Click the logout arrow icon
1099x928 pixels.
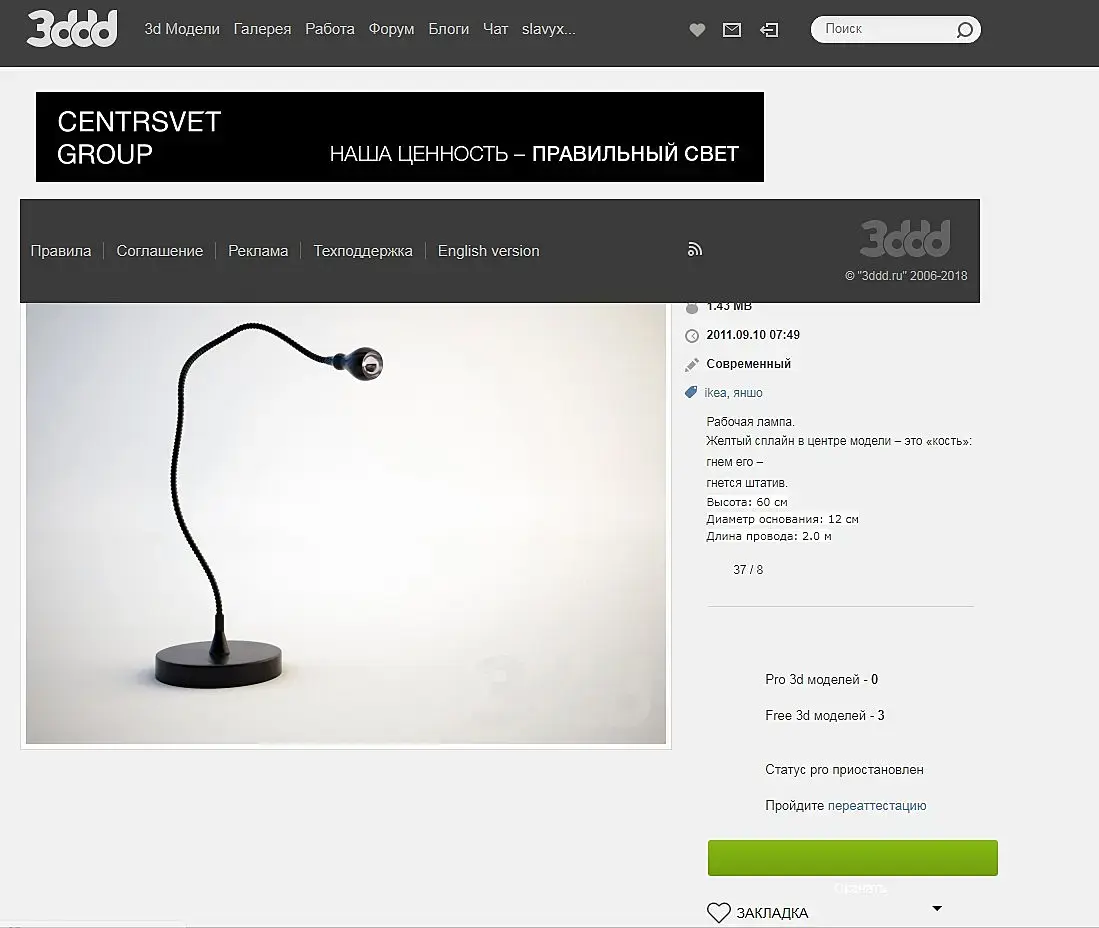[769, 30]
